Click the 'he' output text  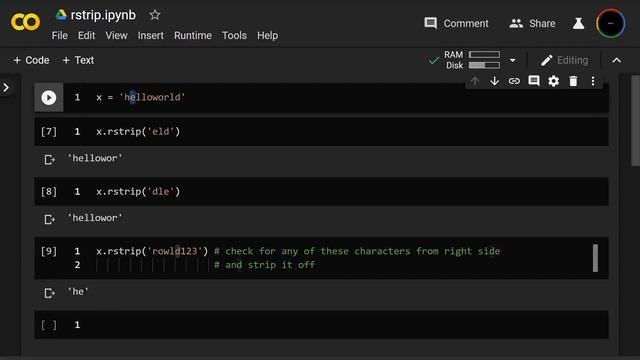coord(78,291)
